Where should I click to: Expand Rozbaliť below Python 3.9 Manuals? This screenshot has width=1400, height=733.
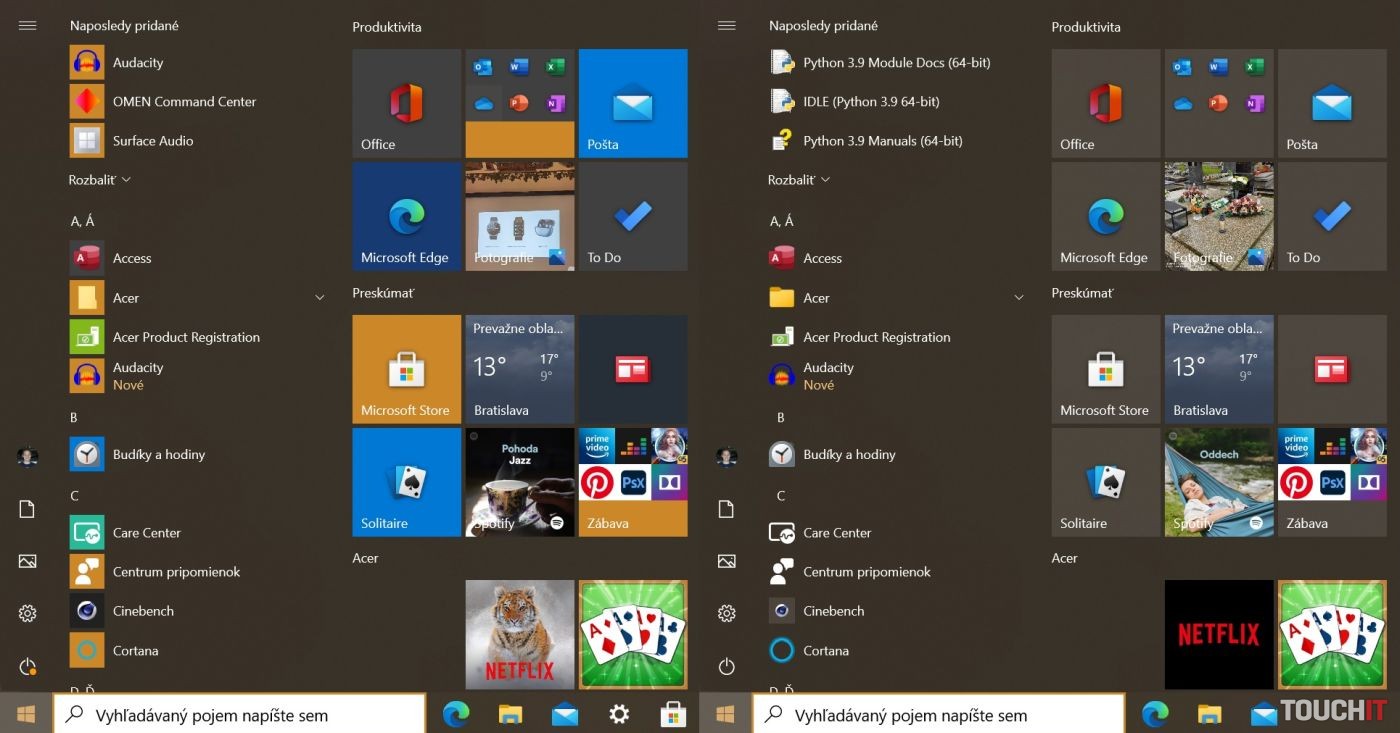pyautogui.click(x=799, y=180)
